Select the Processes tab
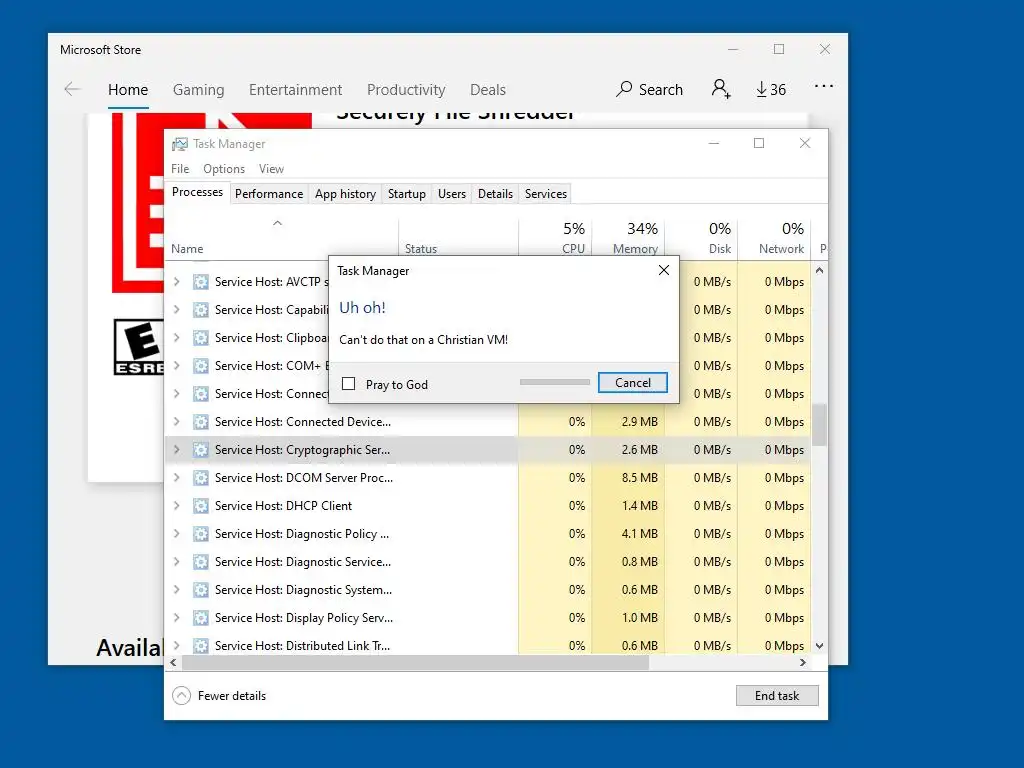The width and height of the screenshot is (1024, 768). tap(197, 192)
